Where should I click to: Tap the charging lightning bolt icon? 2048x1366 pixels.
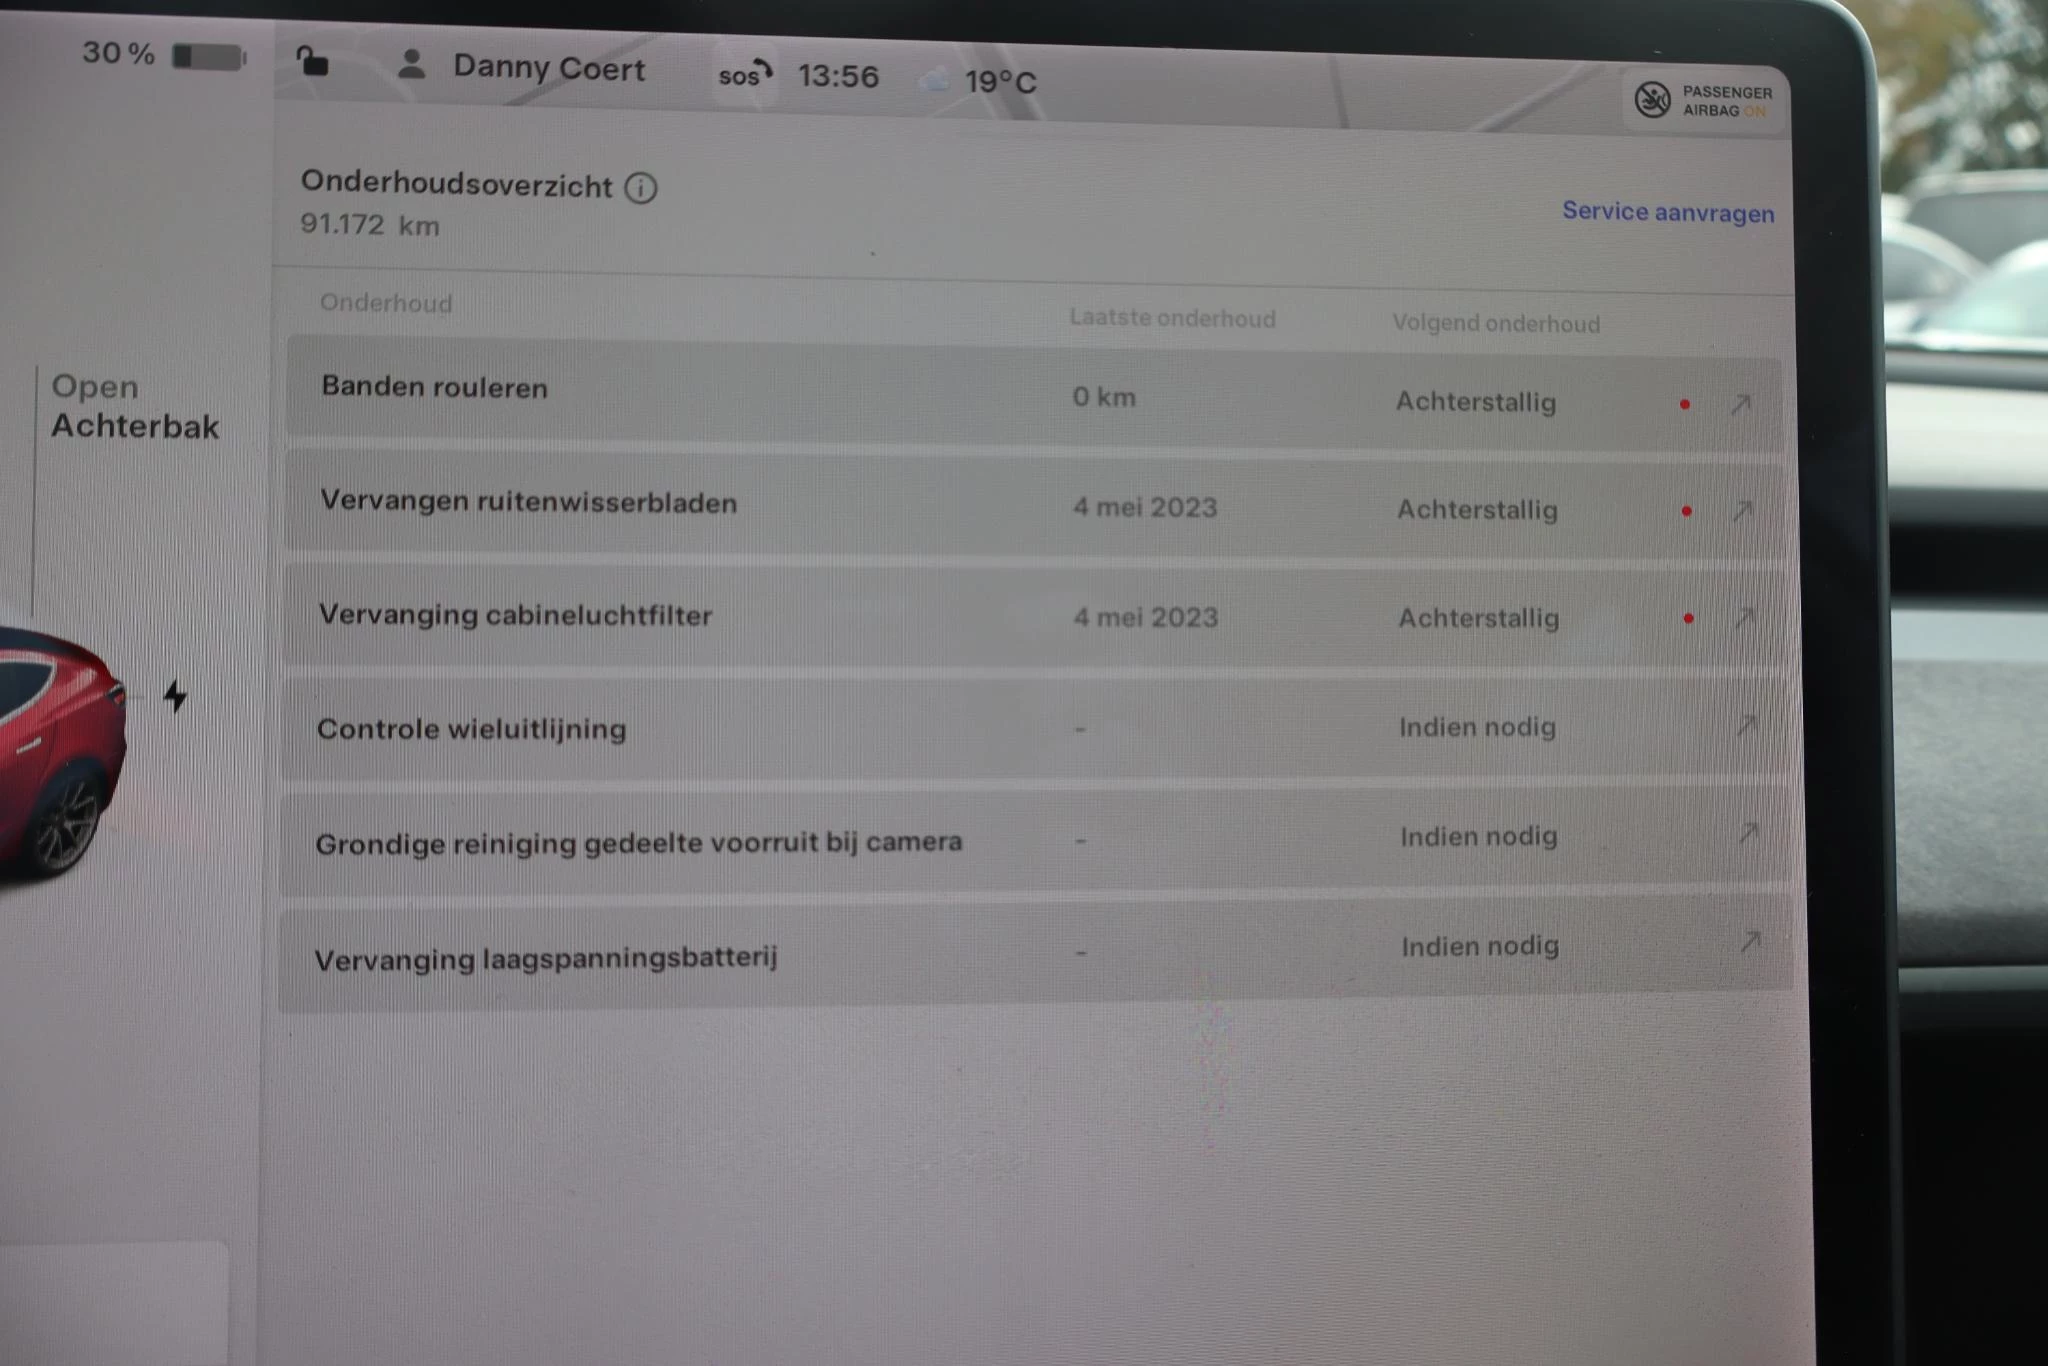[x=175, y=696]
